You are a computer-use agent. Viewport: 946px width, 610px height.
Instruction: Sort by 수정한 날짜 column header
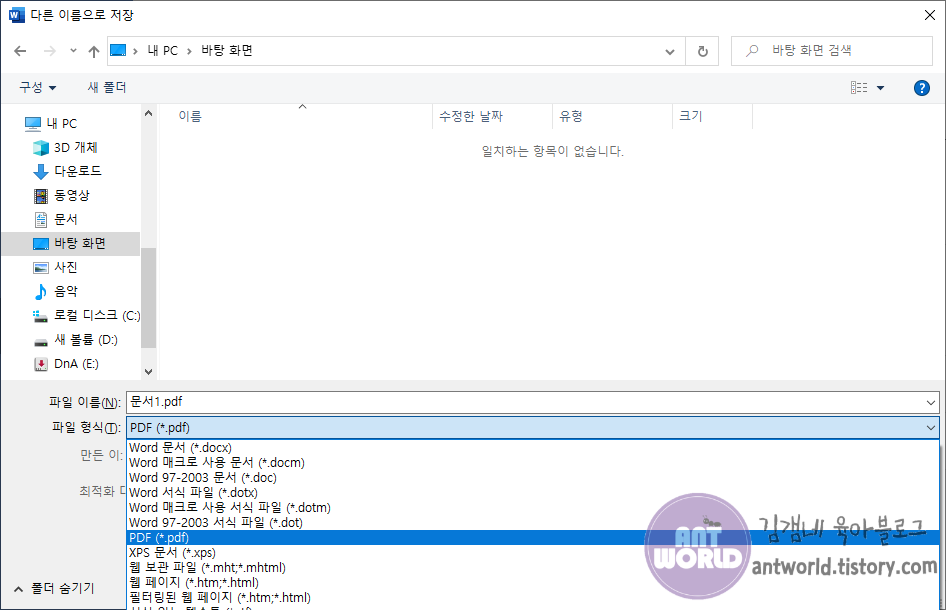[492, 116]
